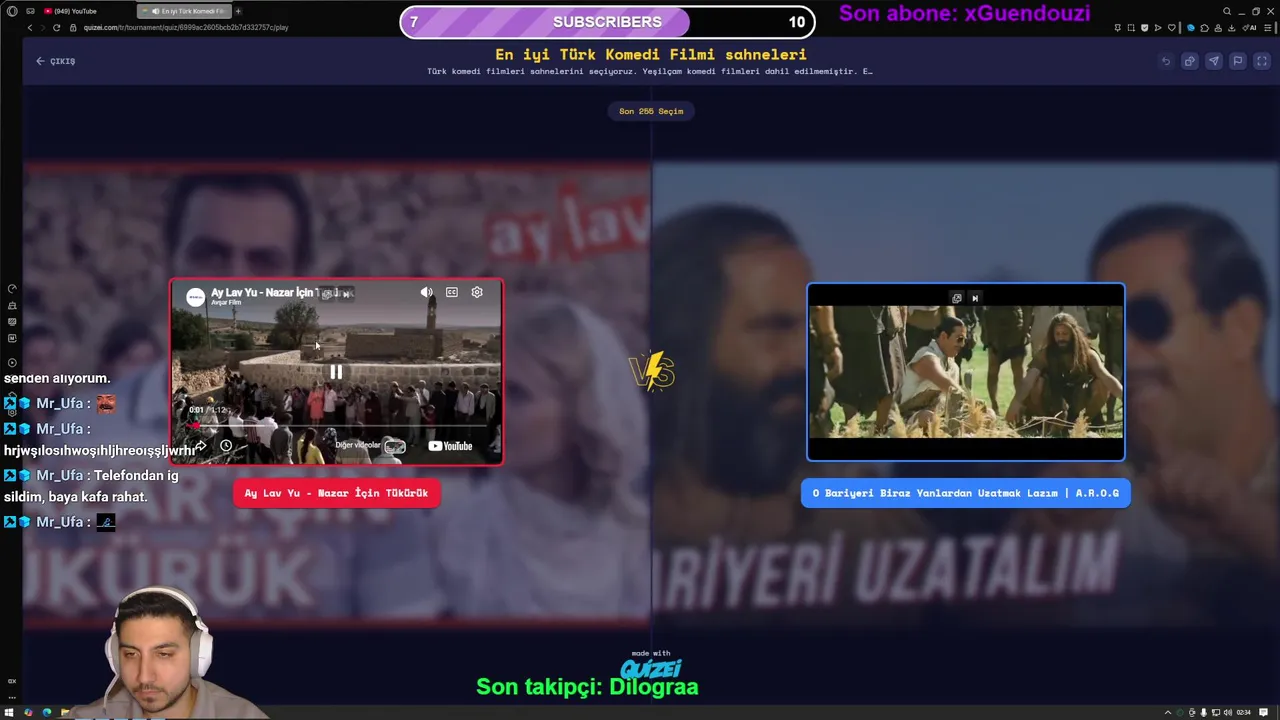This screenshot has width=1280, height=720.
Task: Click the snapshot crop icon in the browser toolbar
Action: (x=1131, y=28)
